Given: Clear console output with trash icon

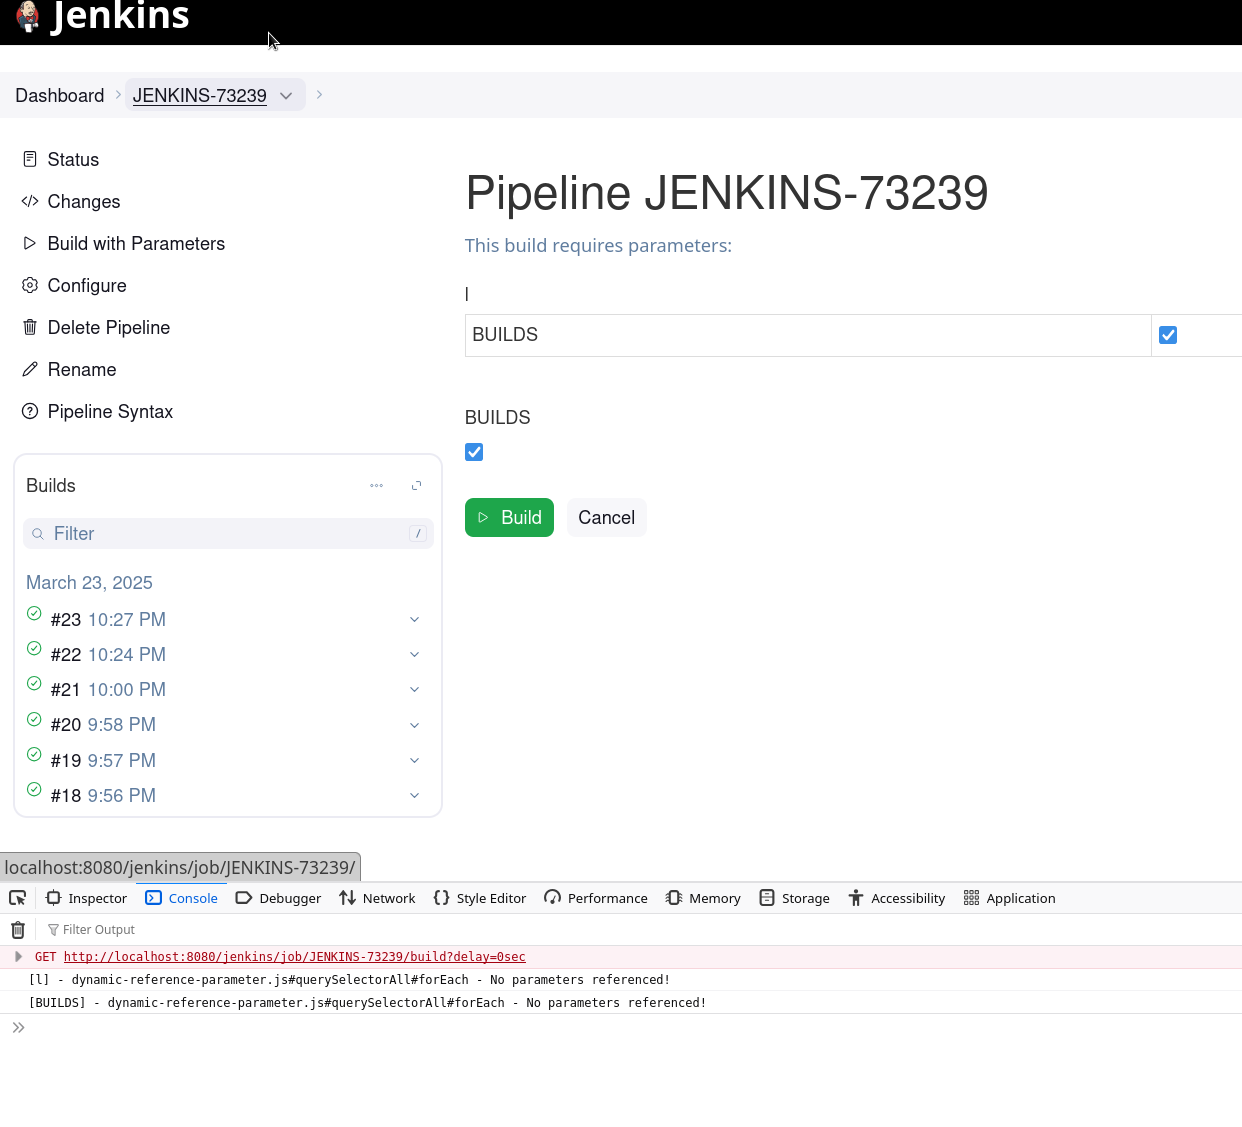Looking at the screenshot, I should [18, 930].
